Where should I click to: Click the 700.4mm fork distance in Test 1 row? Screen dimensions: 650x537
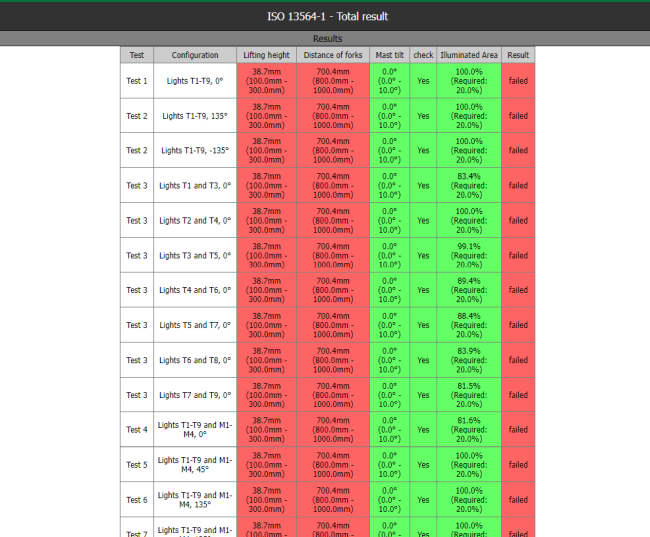click(x=333, y=81)
